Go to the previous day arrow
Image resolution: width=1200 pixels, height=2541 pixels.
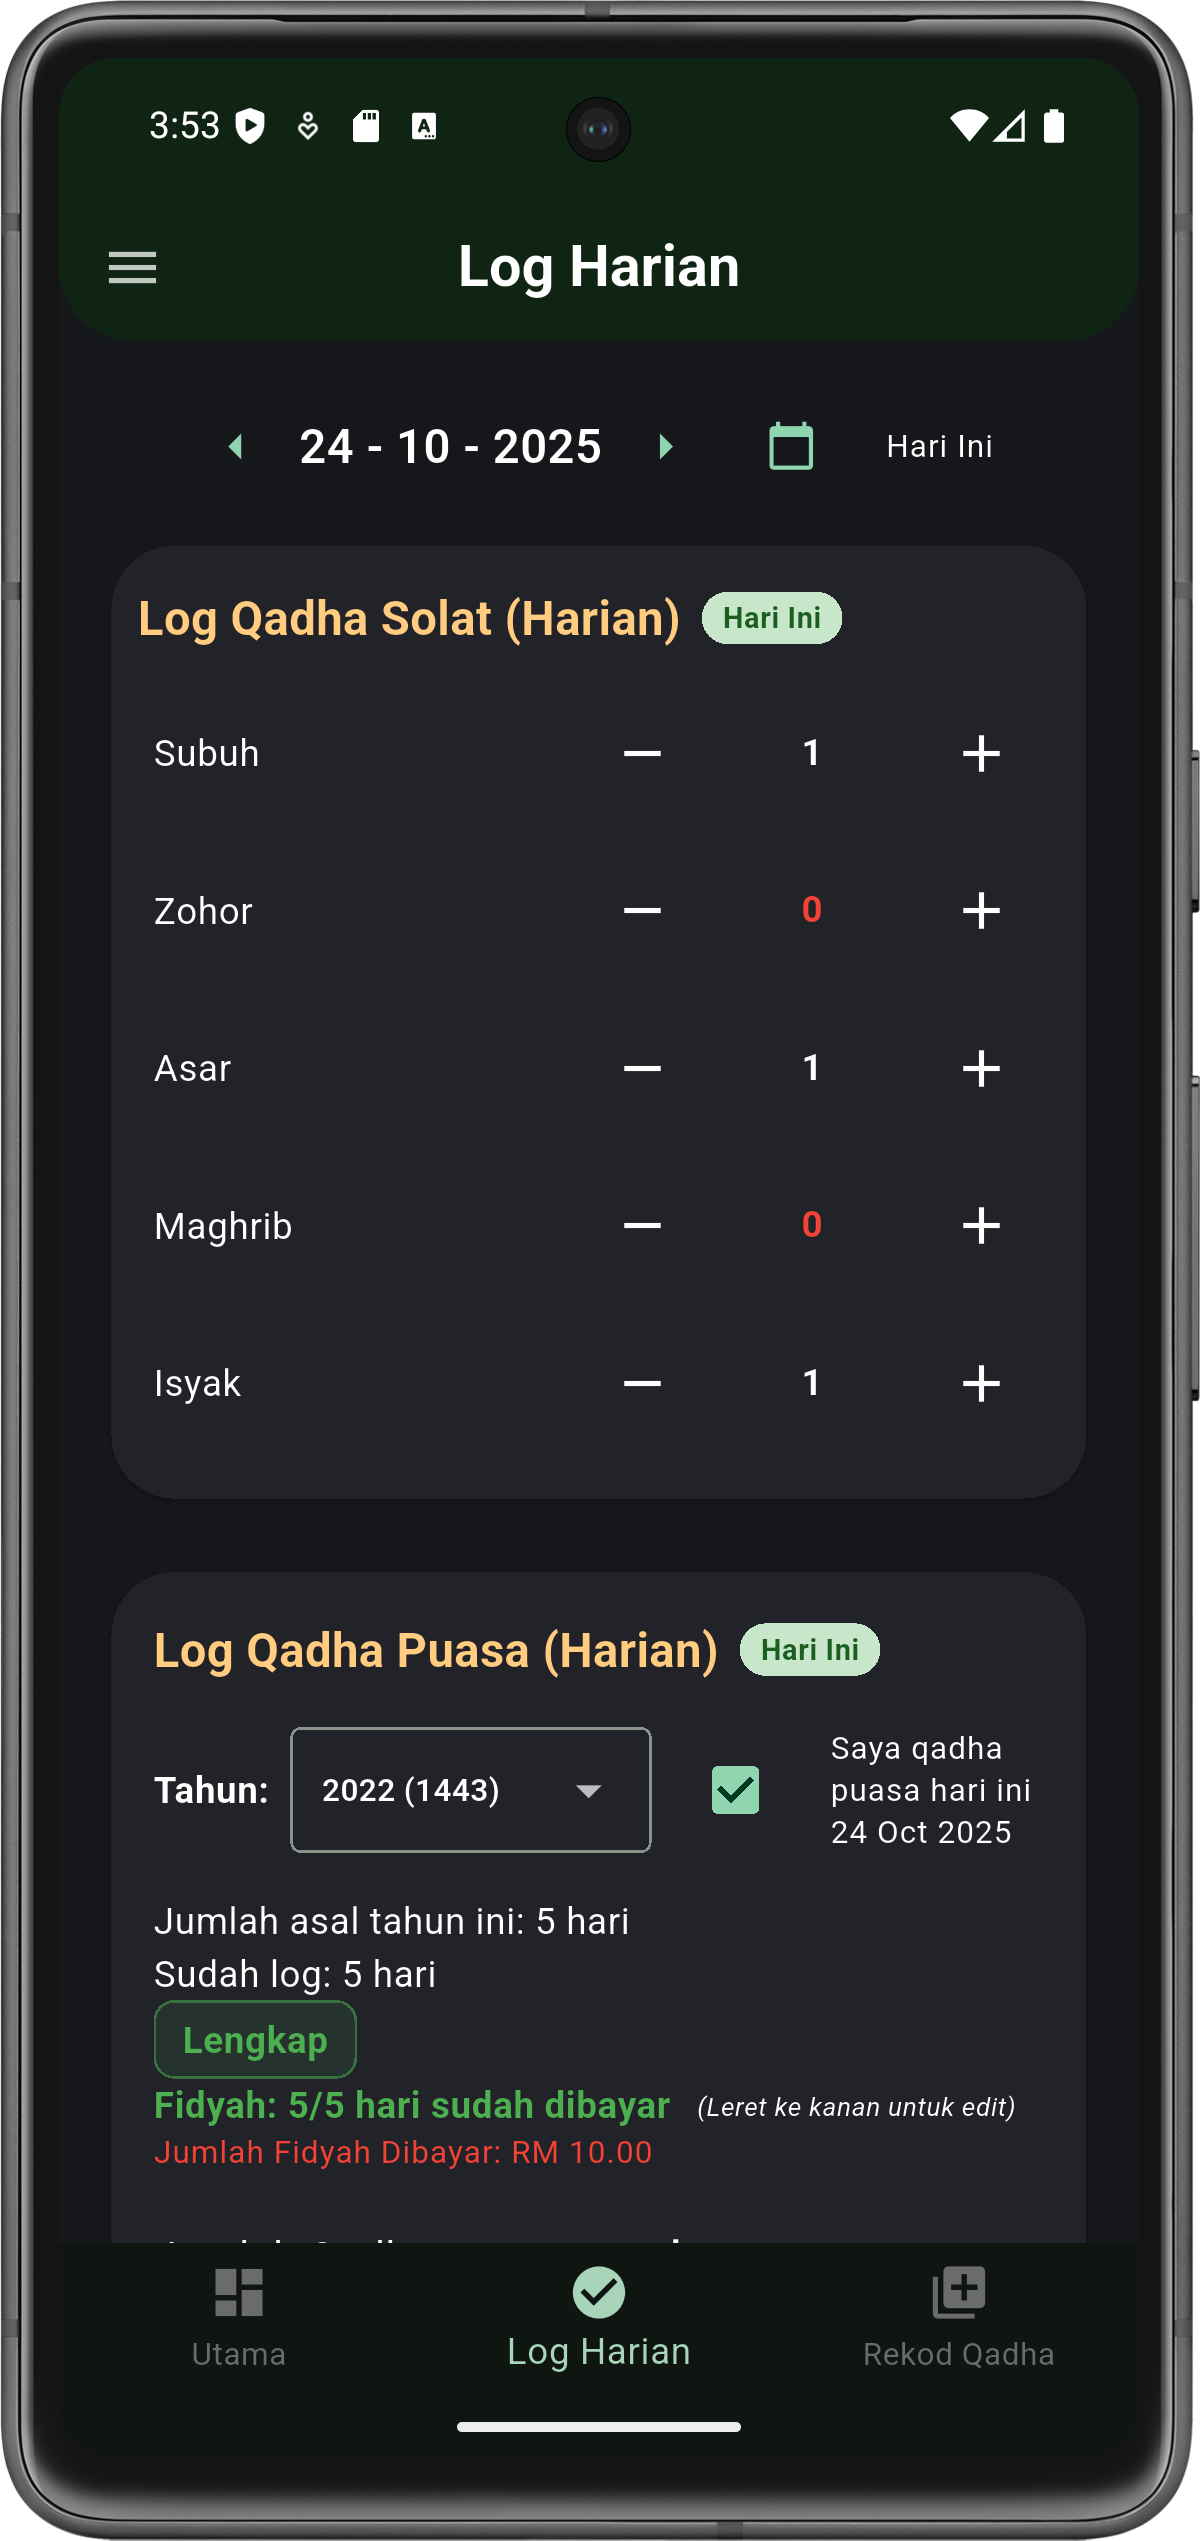click(x=236, y=446)
